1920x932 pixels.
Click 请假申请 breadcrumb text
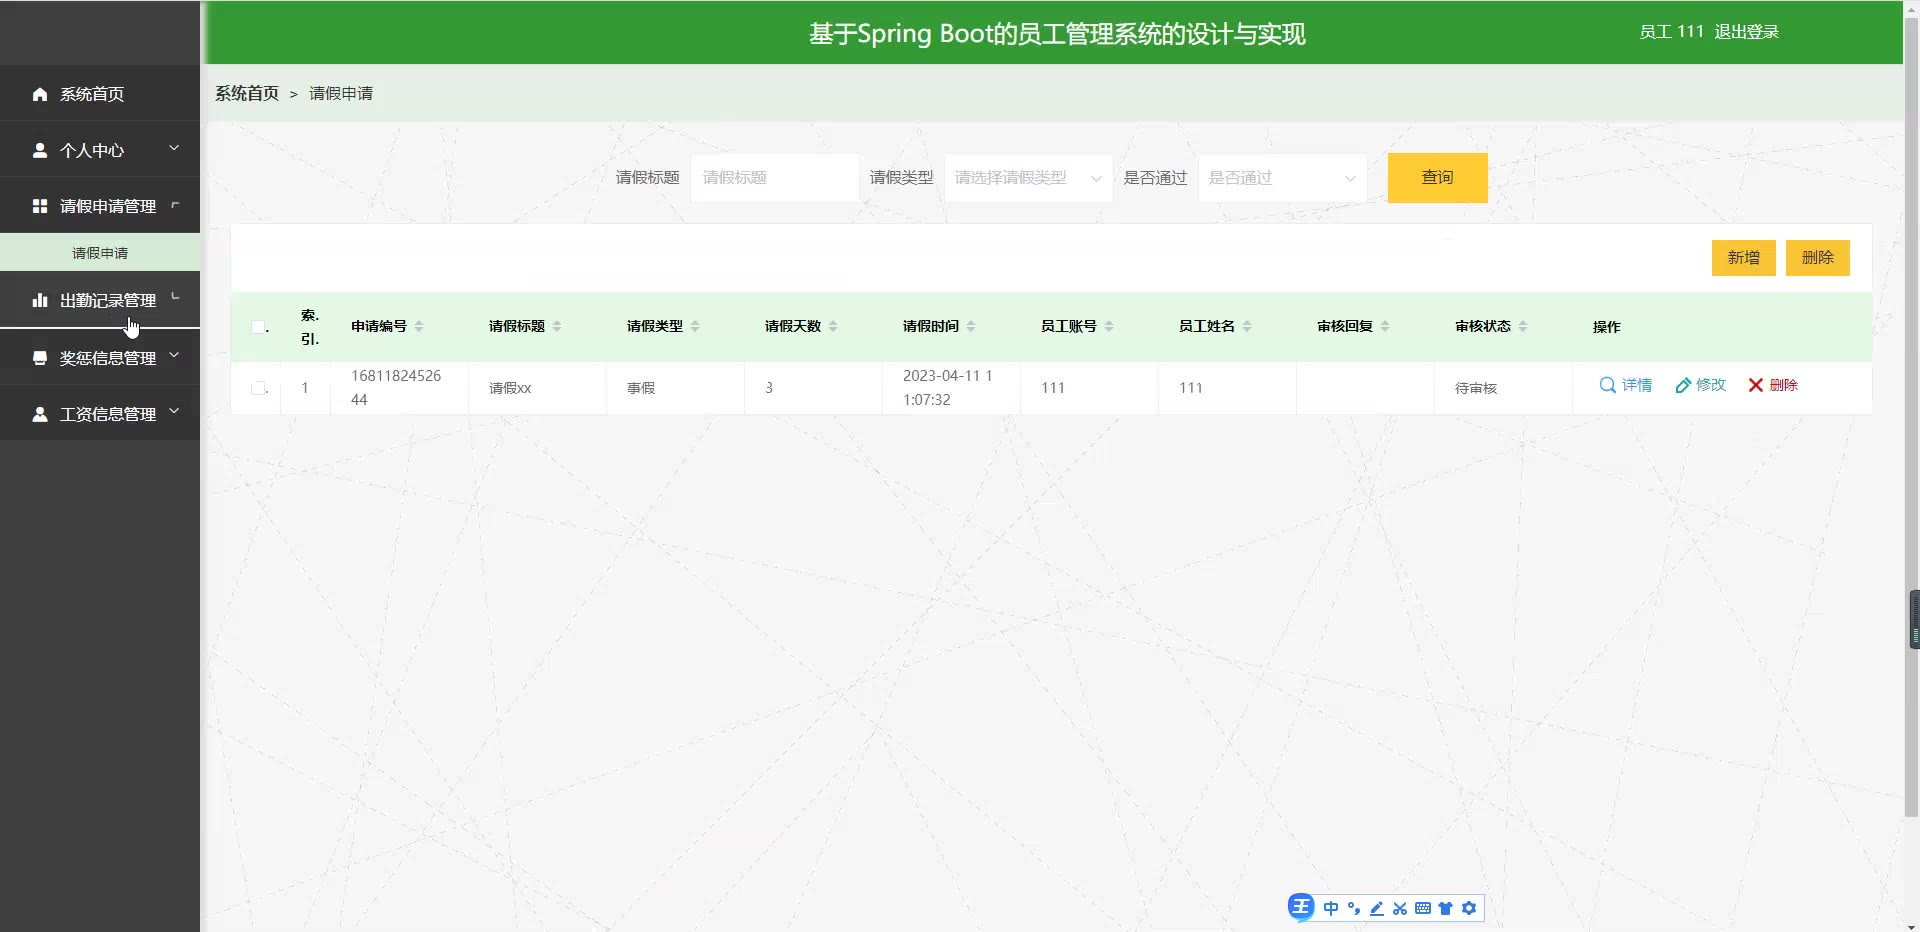click(x=341, y=93)
